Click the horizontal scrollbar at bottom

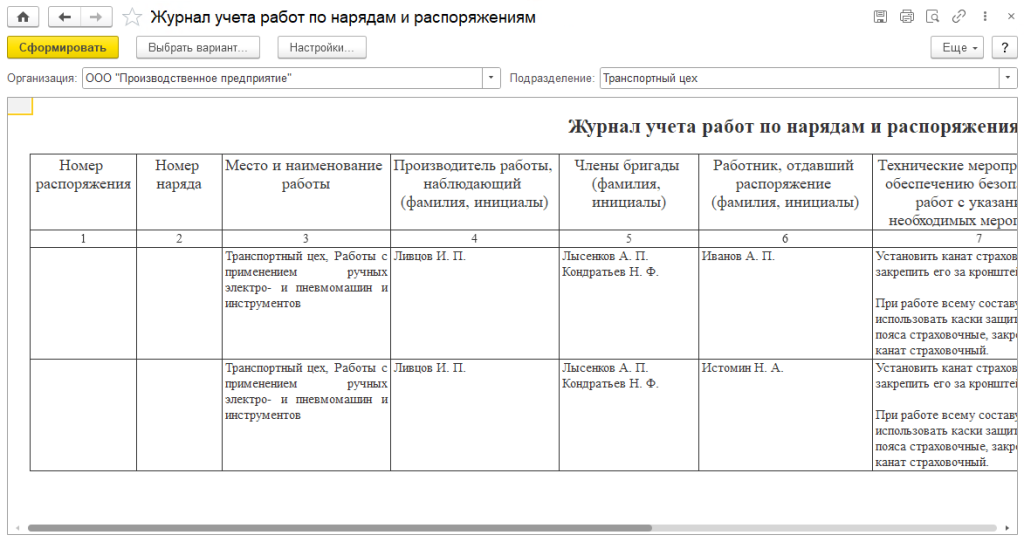pyautogui.click(x=340, y=527)
